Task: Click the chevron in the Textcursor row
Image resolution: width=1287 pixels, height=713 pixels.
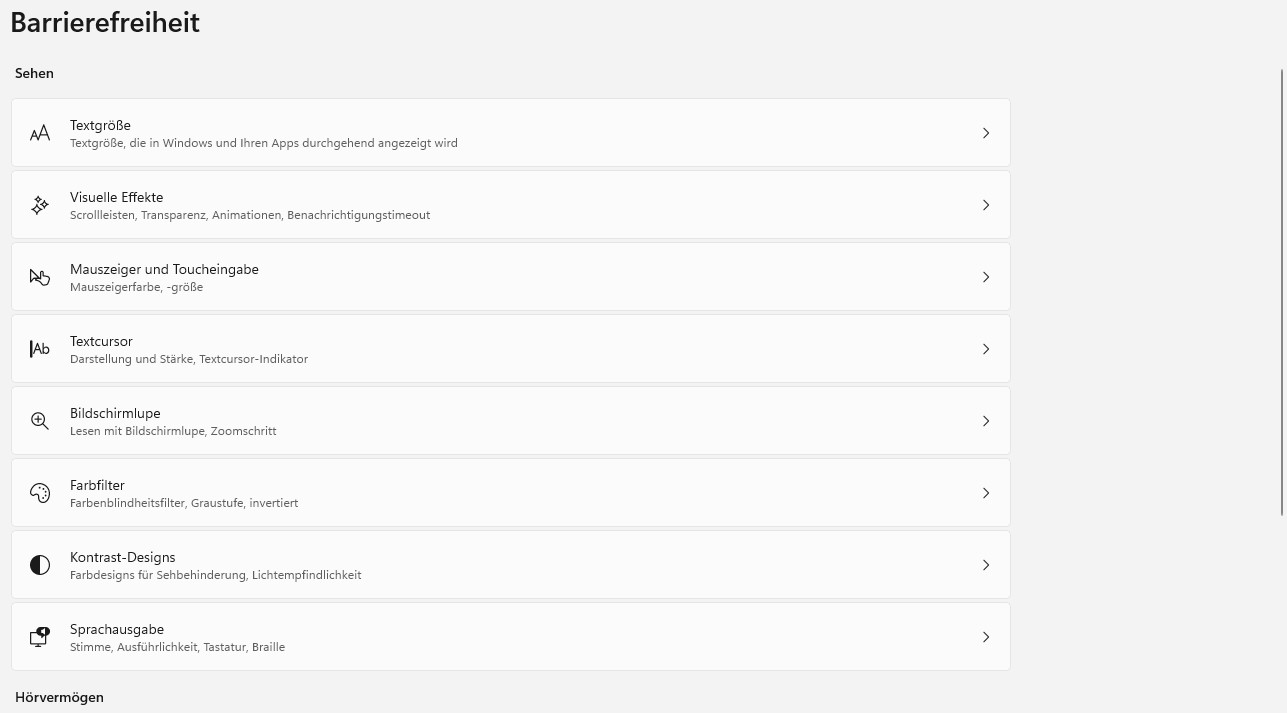Action: coord(986,349)
